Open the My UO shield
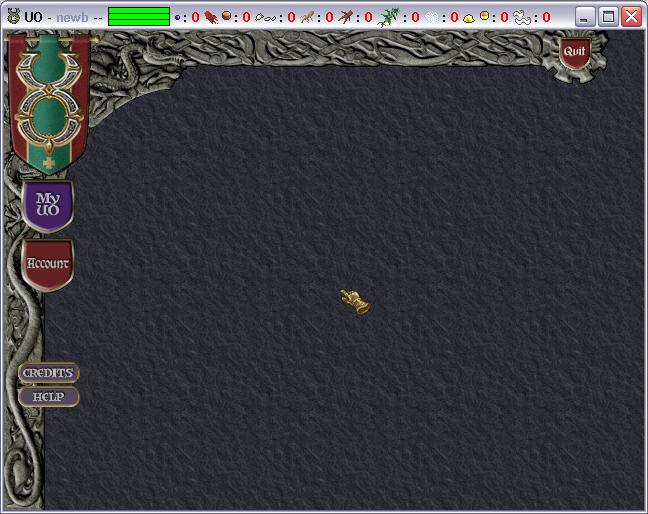This screenshot has width=648, height=514. [48, 206]
